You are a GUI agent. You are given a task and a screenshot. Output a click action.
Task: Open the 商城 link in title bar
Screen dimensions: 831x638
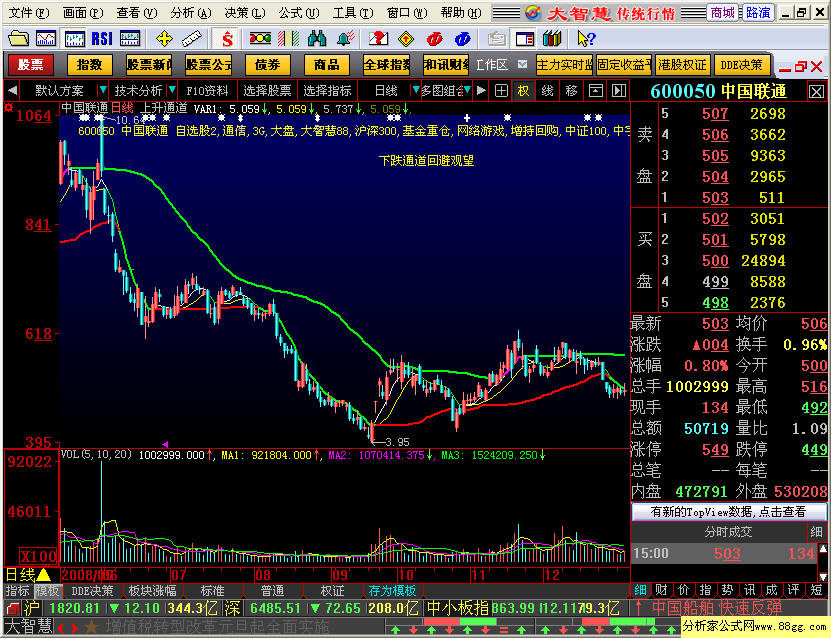723,13
